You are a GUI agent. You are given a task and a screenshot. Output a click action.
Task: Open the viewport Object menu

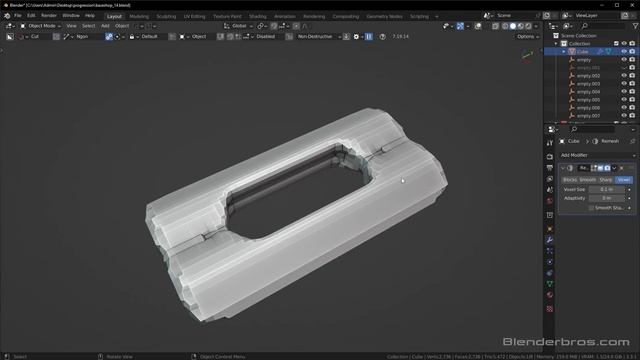122,26
